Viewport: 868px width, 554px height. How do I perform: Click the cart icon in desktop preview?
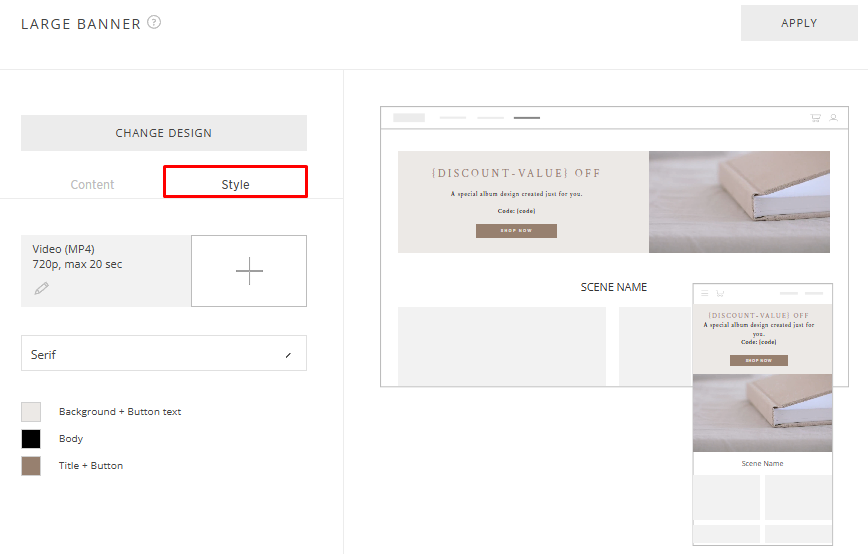(x=816, y=118)
